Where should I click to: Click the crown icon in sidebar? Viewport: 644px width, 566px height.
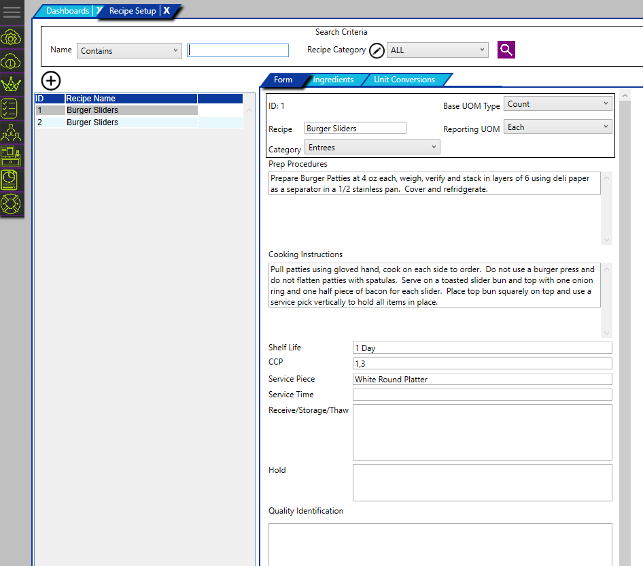pyautogui.click(x=12, y=84)
